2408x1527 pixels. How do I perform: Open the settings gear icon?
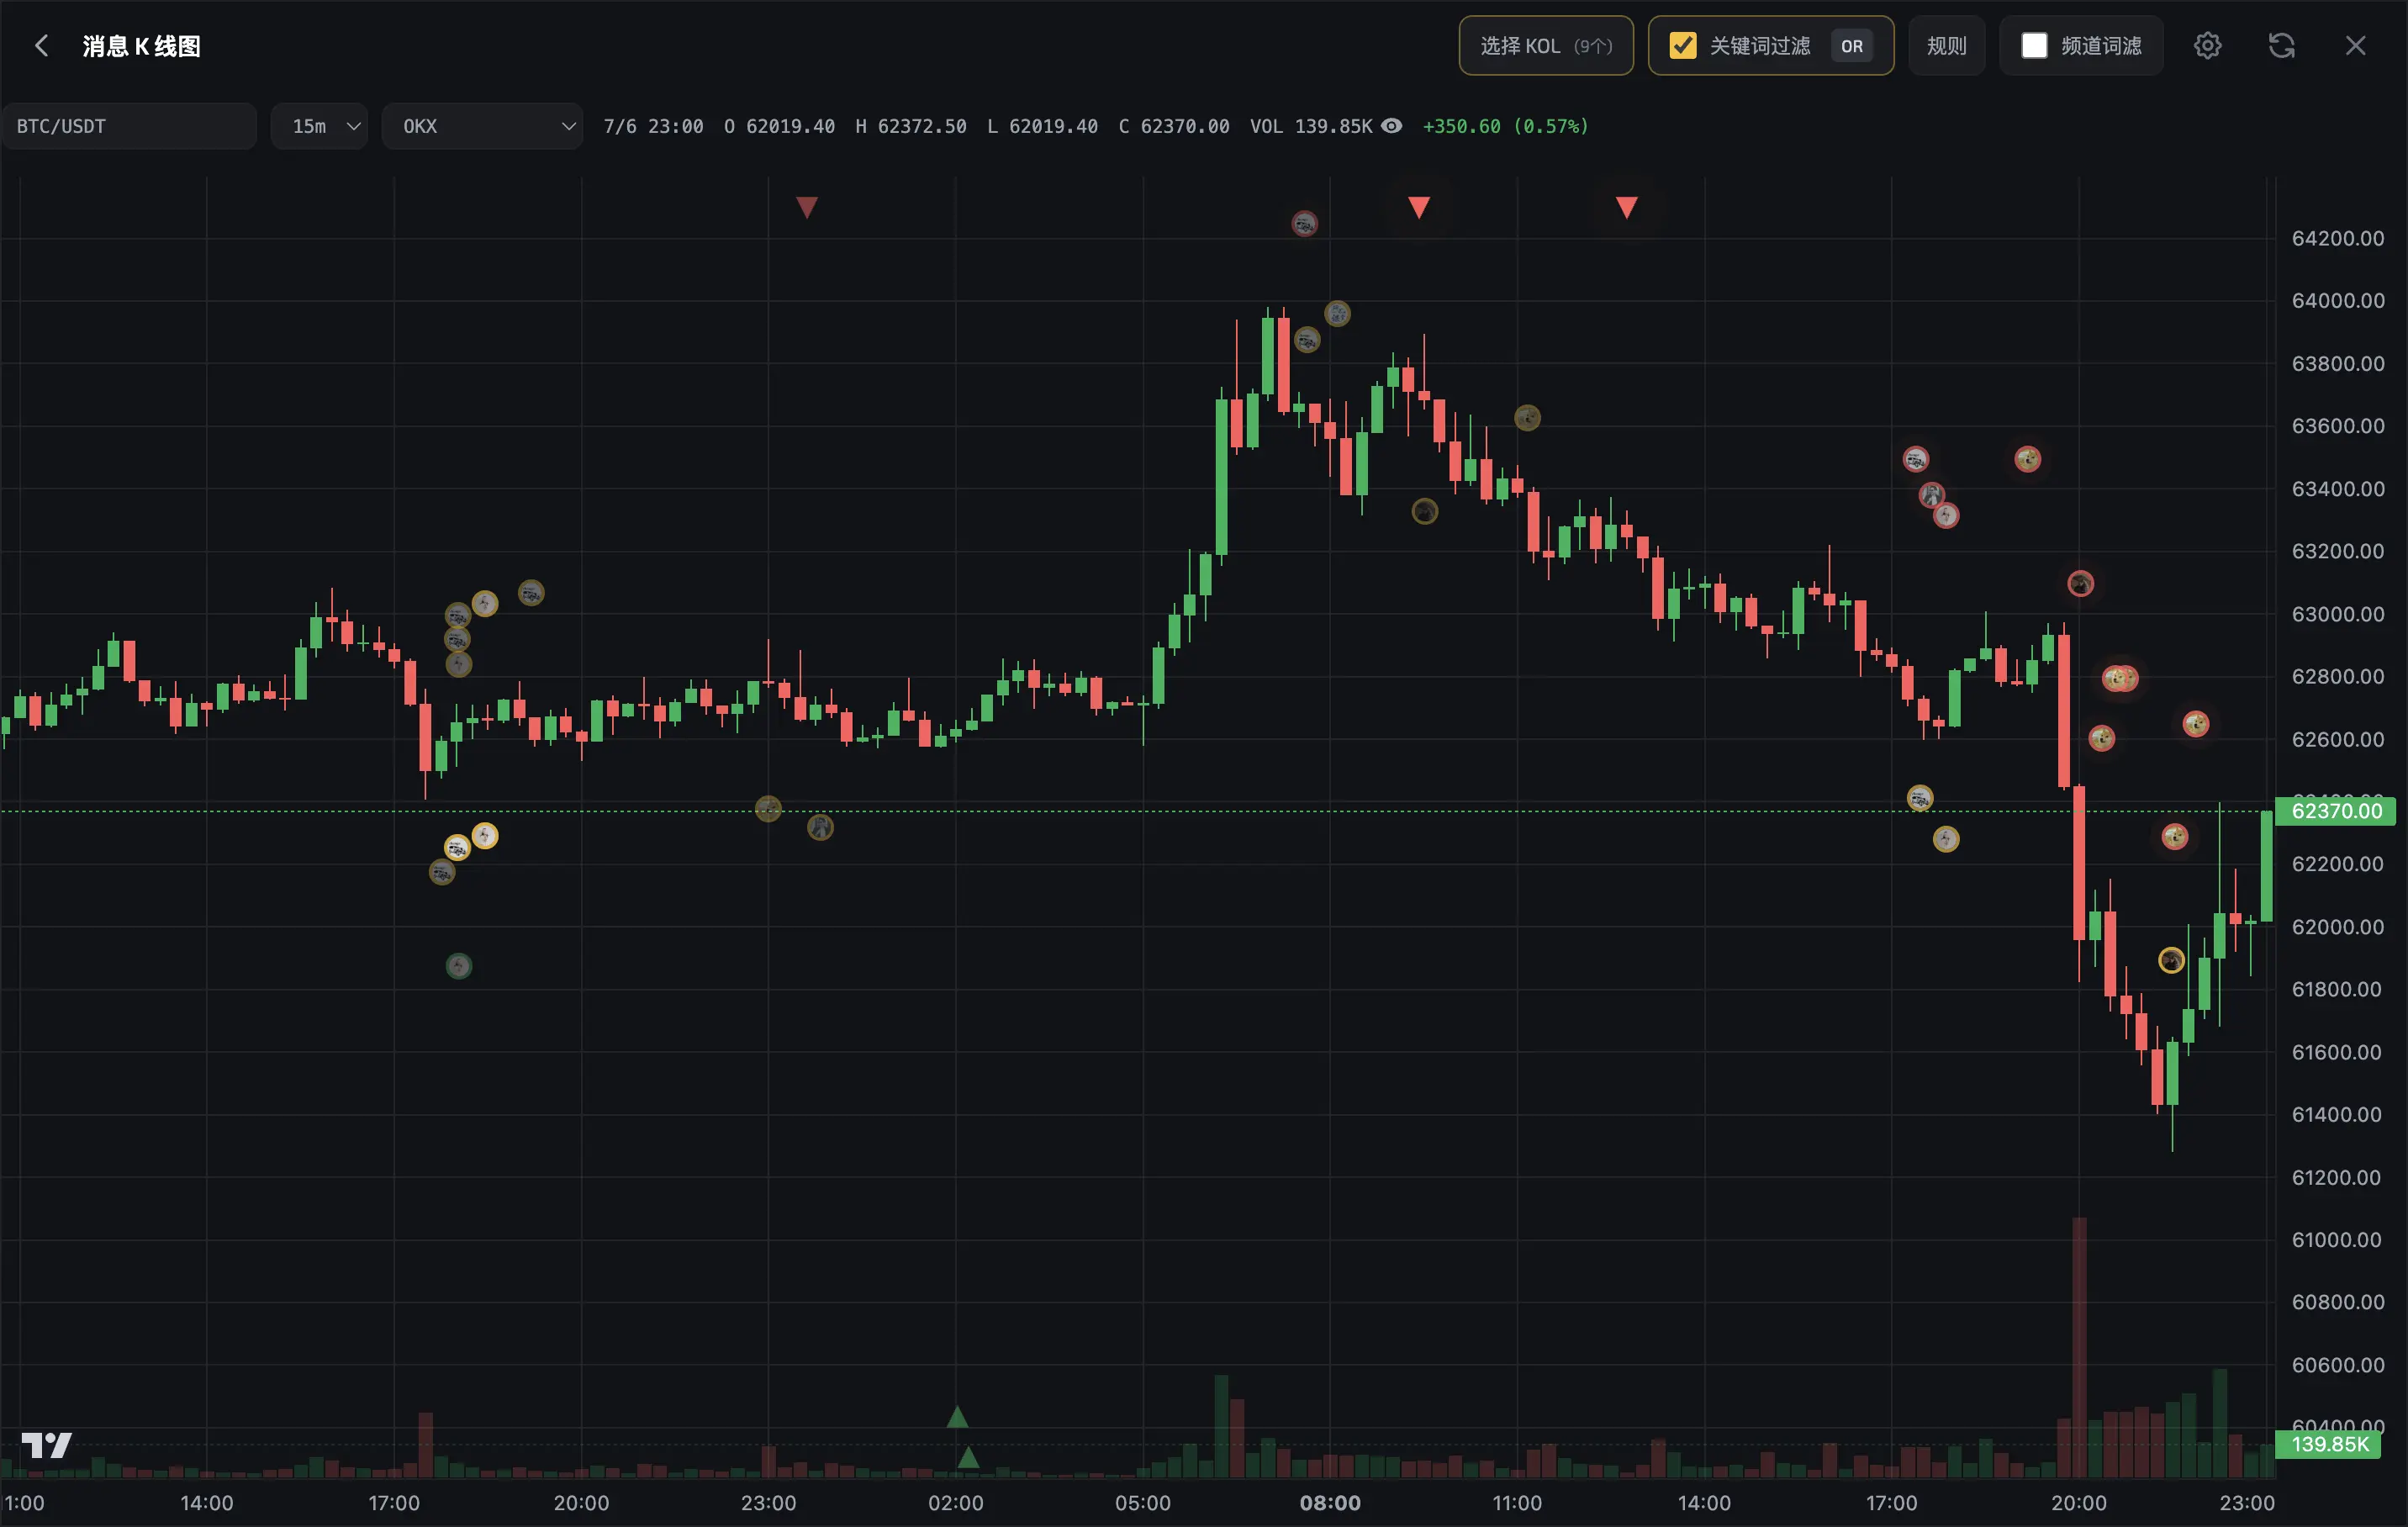point(2207,45)
